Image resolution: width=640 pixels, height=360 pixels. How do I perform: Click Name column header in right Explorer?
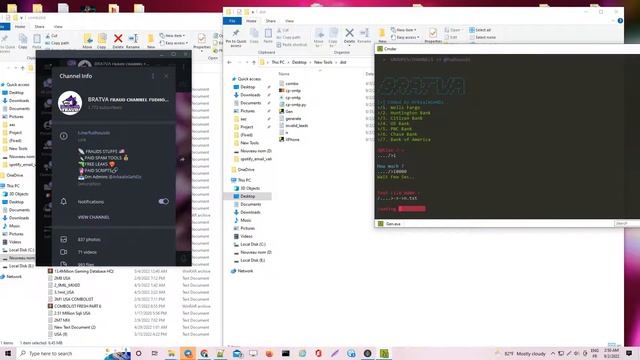284,74
